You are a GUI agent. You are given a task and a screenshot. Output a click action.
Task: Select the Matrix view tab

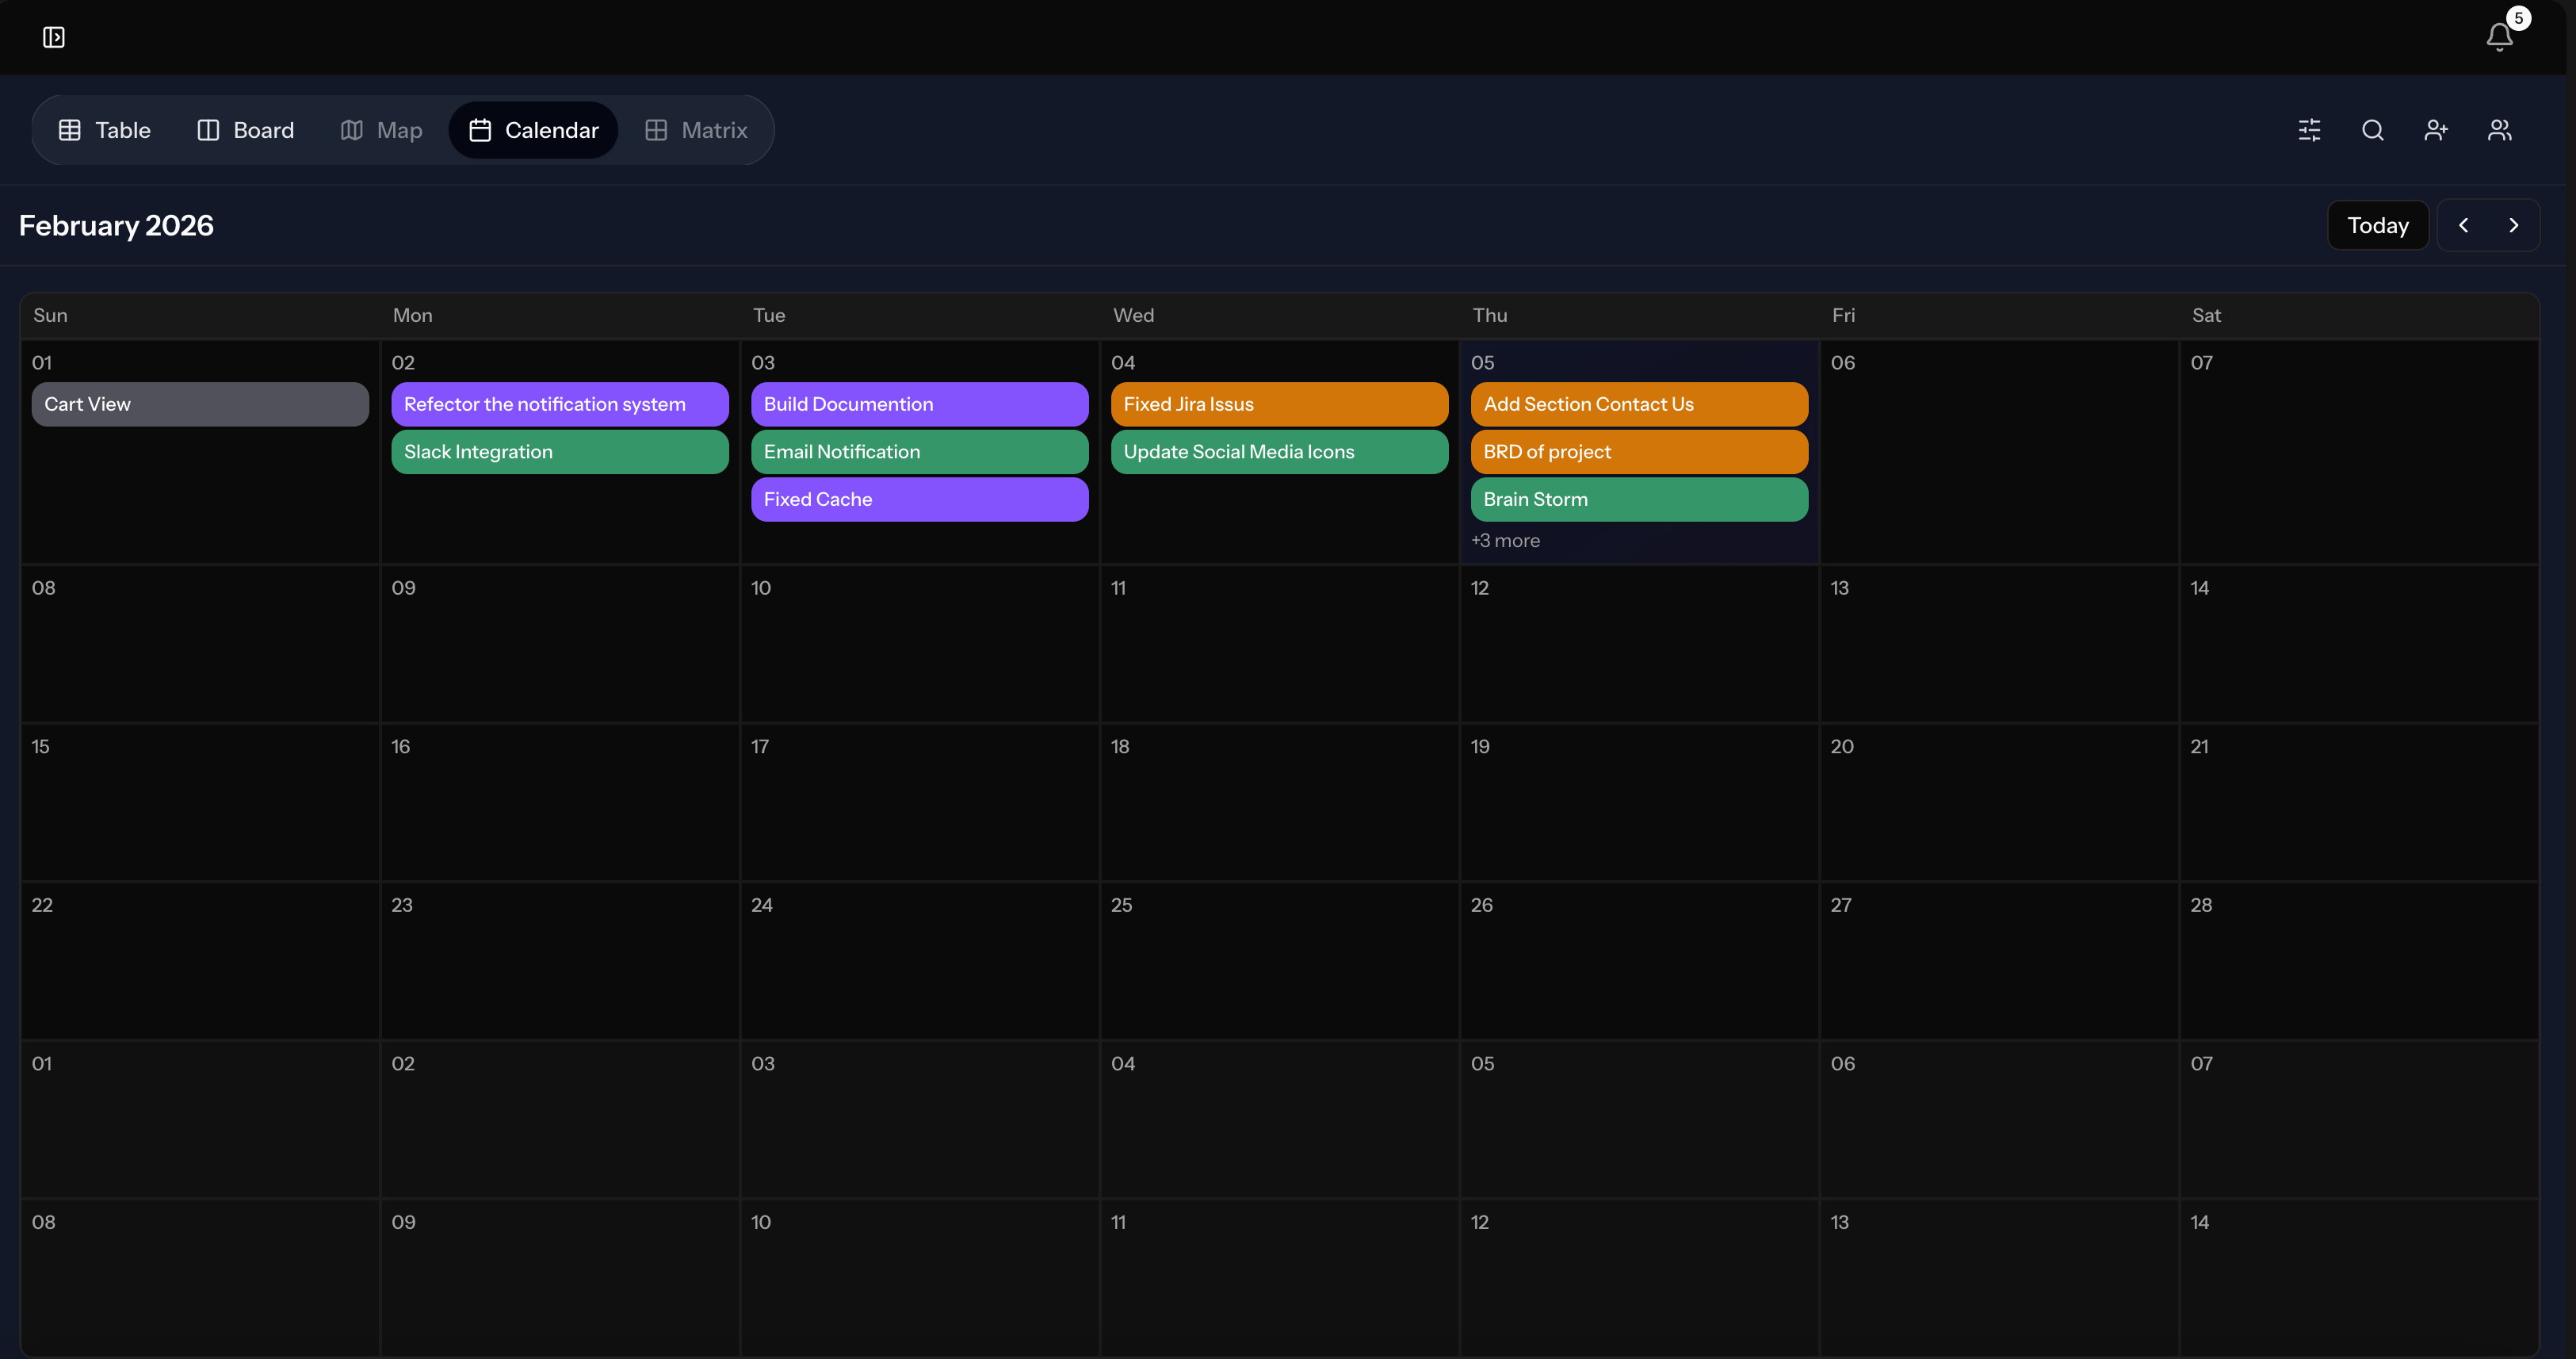696,130
